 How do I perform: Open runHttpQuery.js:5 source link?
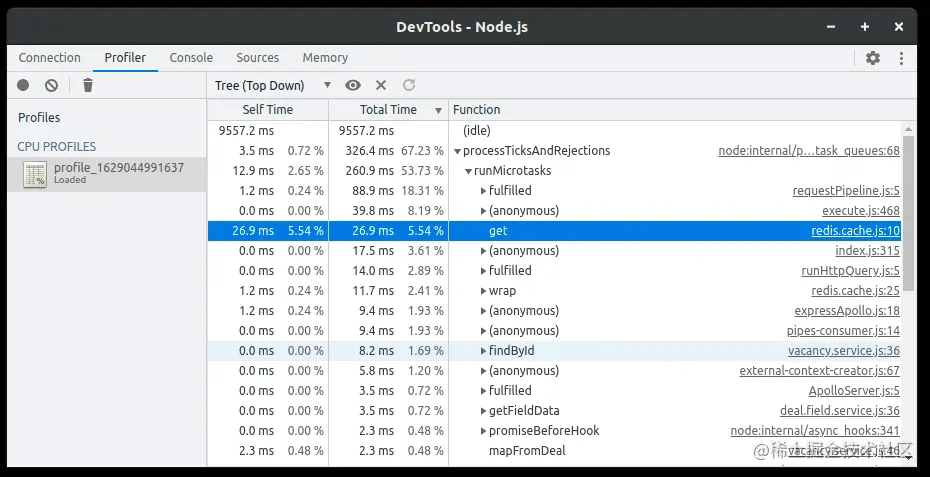click(x=851, y=271)
